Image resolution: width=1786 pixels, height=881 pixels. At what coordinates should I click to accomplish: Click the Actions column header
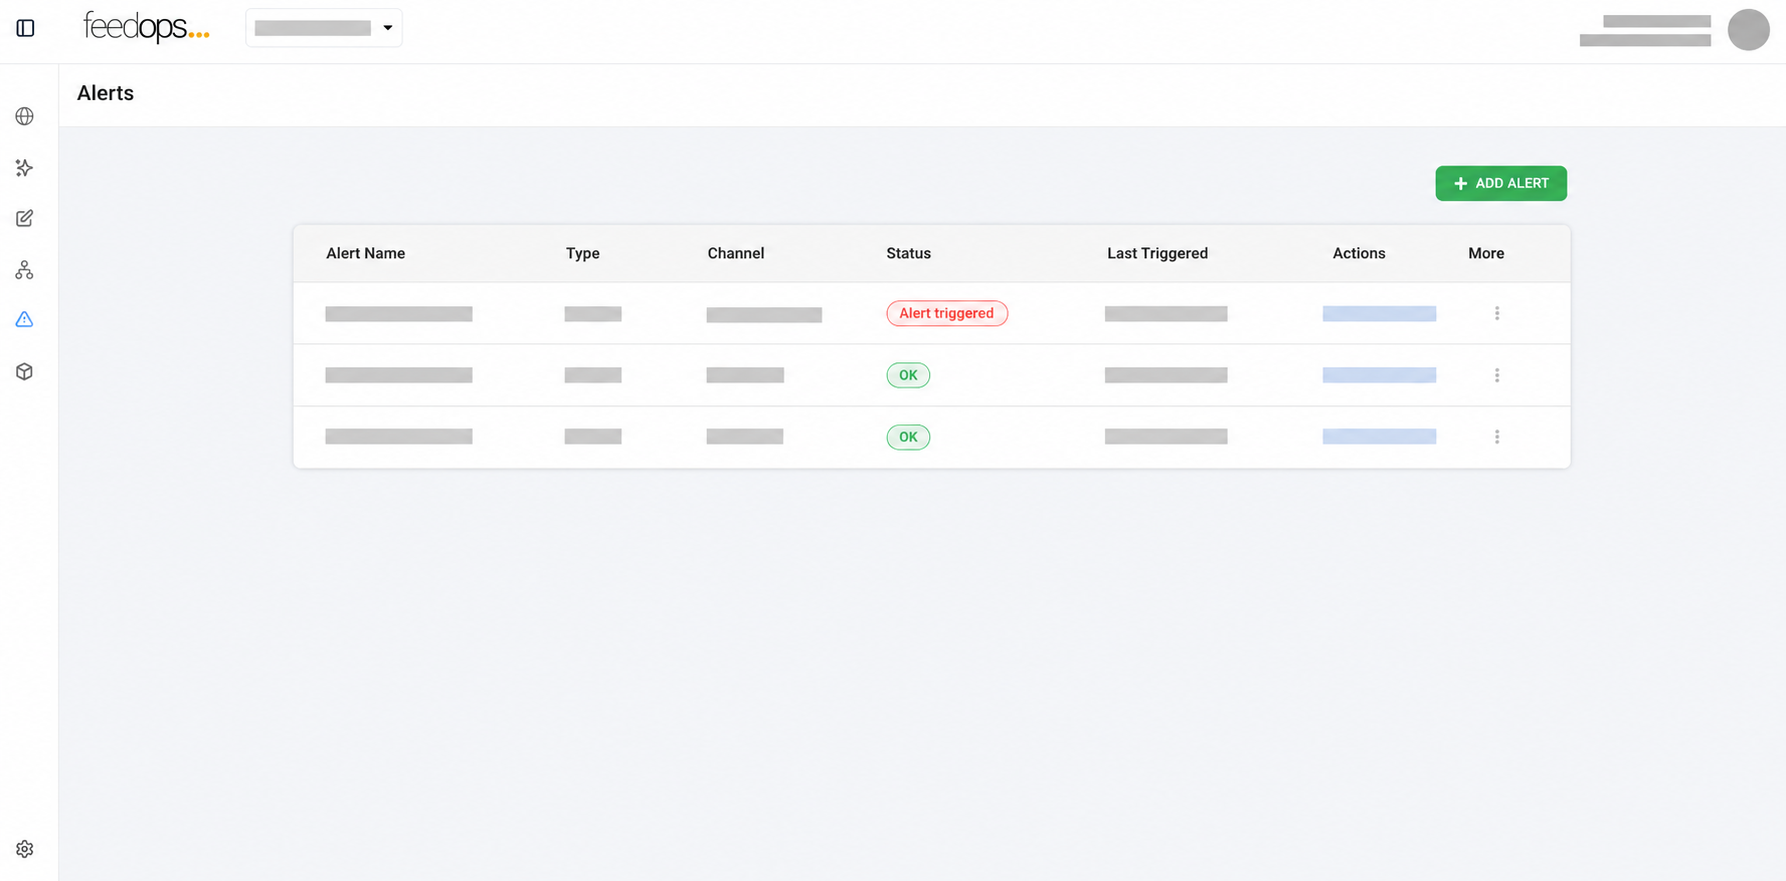[1359, 253]
